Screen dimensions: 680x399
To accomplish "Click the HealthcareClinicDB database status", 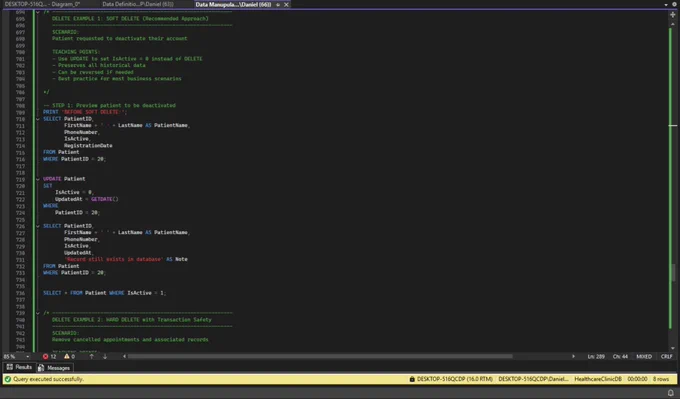I will [x=598, y=379].
